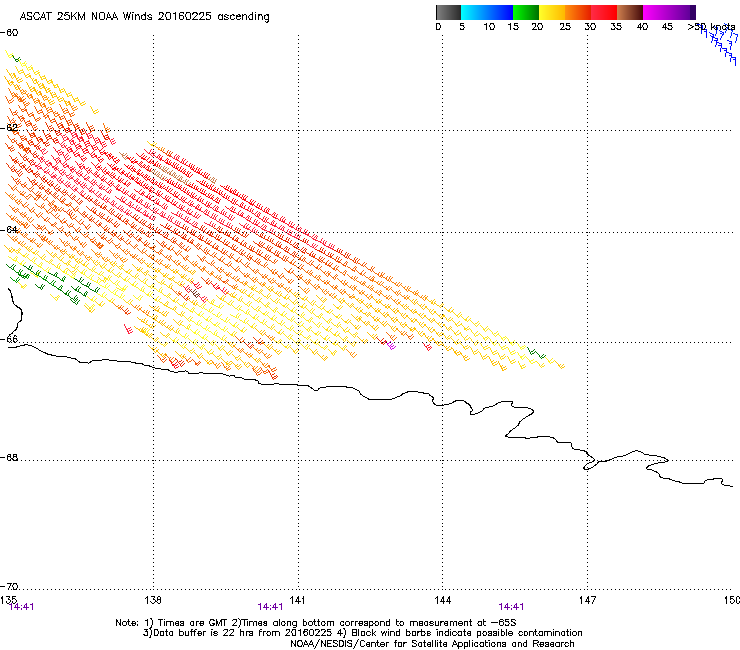Click the '-68' latitude axis label

tap(9, 457)
